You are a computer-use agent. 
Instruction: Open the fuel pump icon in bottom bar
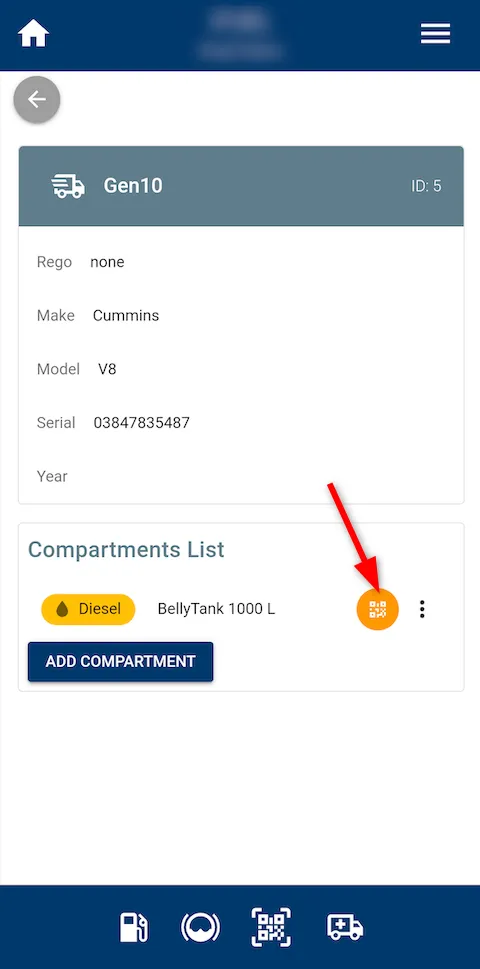coord(134,928)
